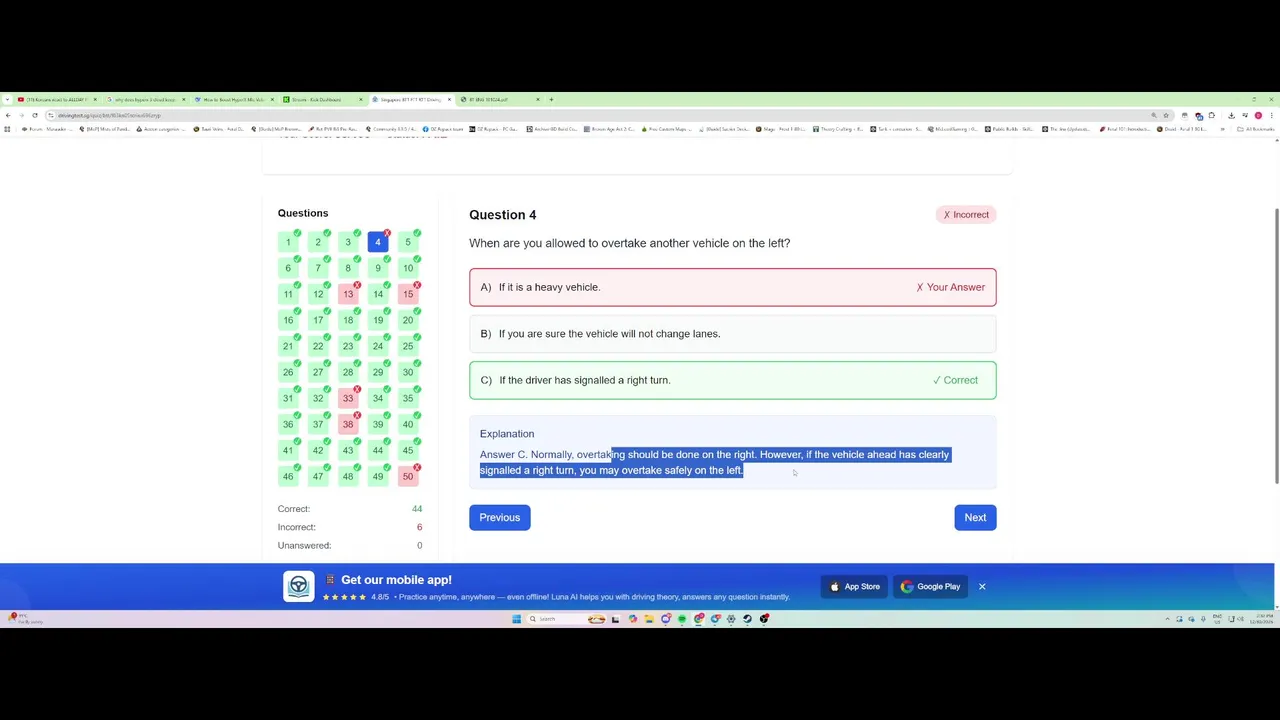Select answer A, If it is a heavy vehicle

point(732,287)
